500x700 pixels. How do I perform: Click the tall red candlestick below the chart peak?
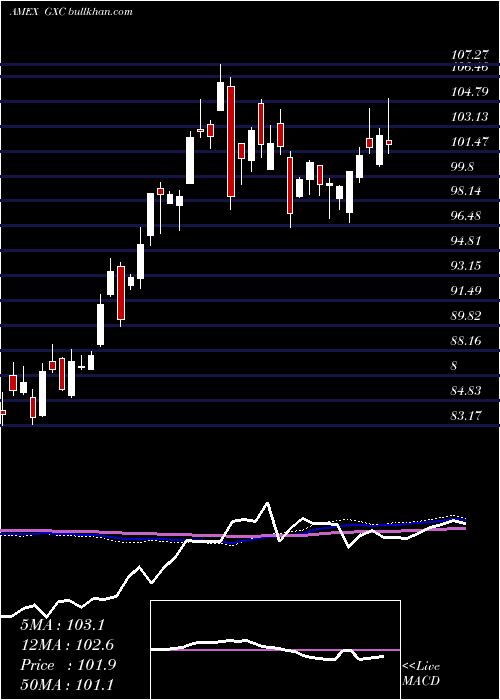[230, 142]
